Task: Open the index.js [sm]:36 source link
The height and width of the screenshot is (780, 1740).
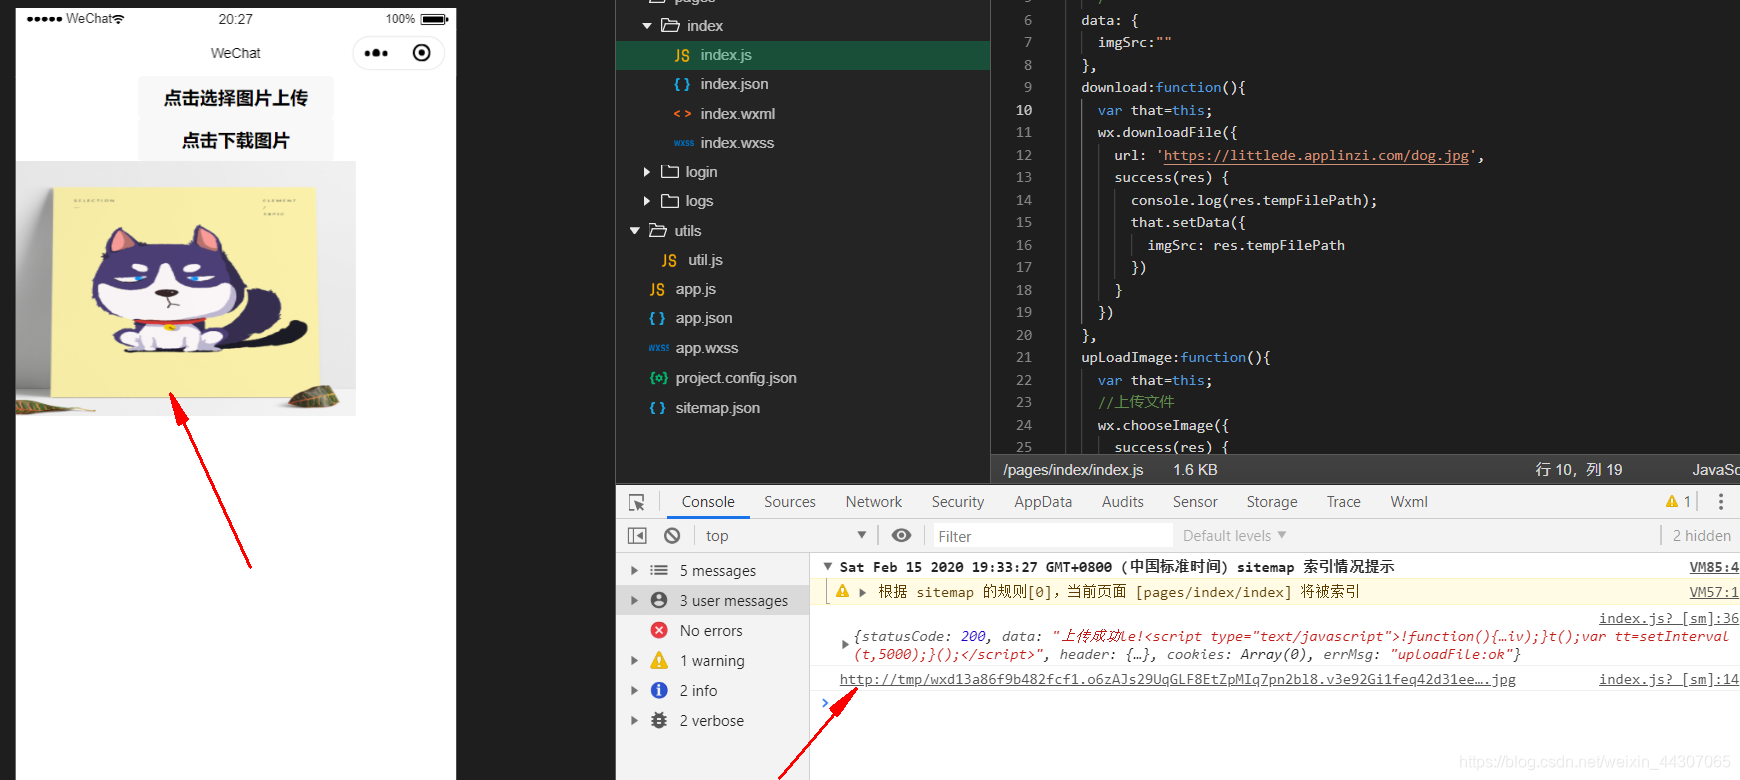Action: pos(1669,618)
